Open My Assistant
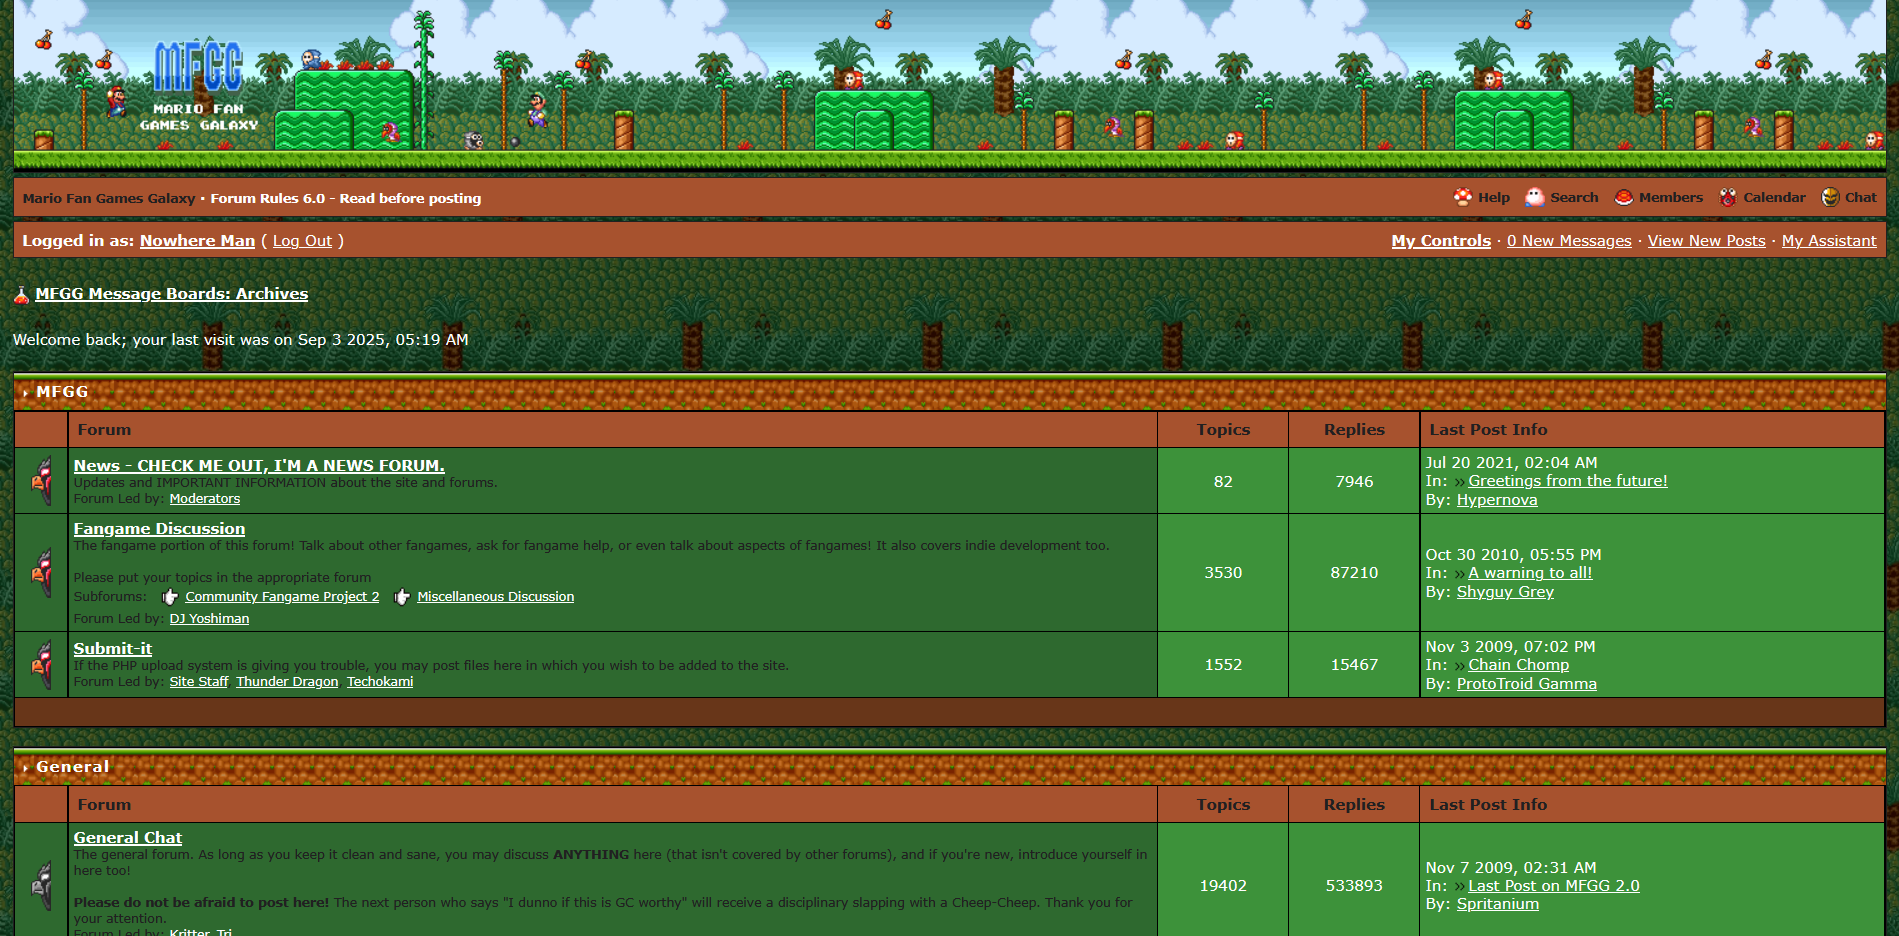 point(1829,241)
